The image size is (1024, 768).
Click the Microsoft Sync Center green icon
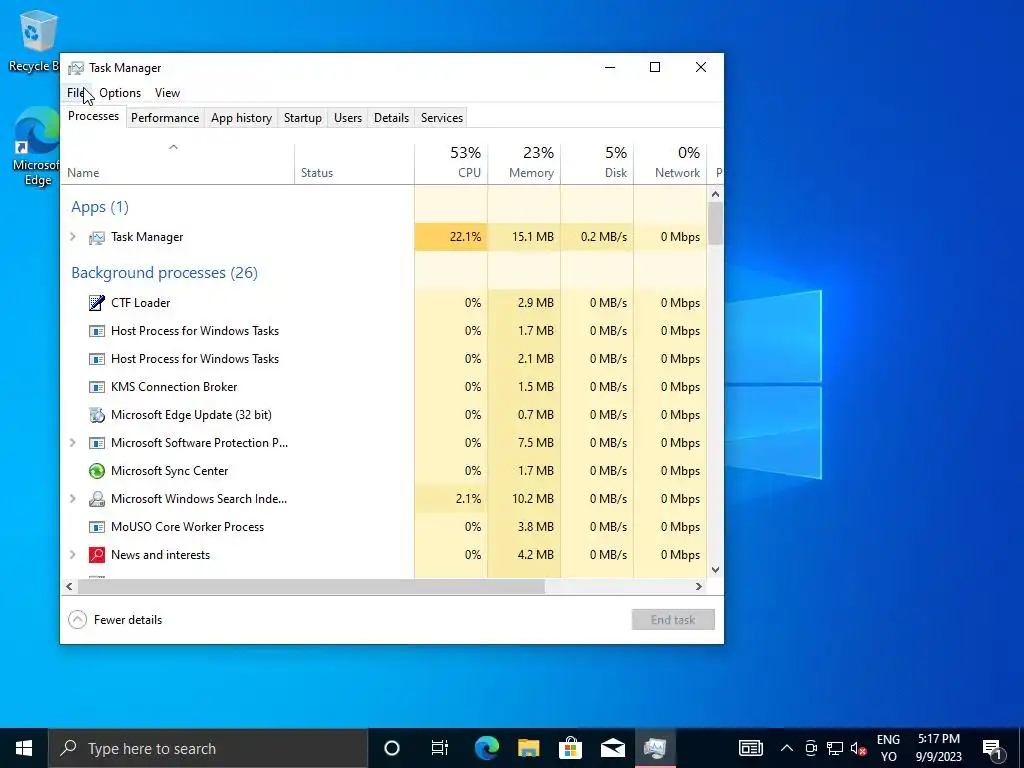97,471
